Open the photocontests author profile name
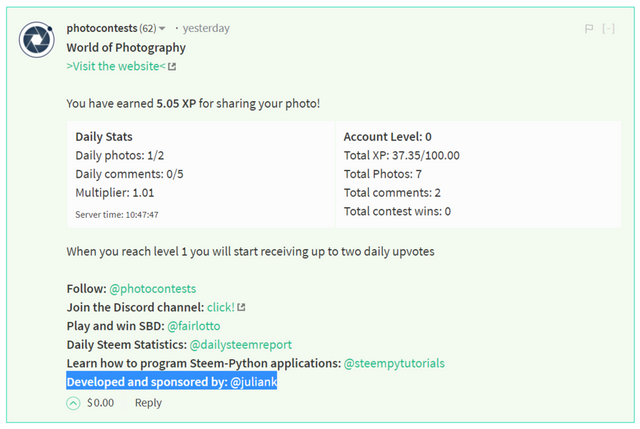 (101, 28)
